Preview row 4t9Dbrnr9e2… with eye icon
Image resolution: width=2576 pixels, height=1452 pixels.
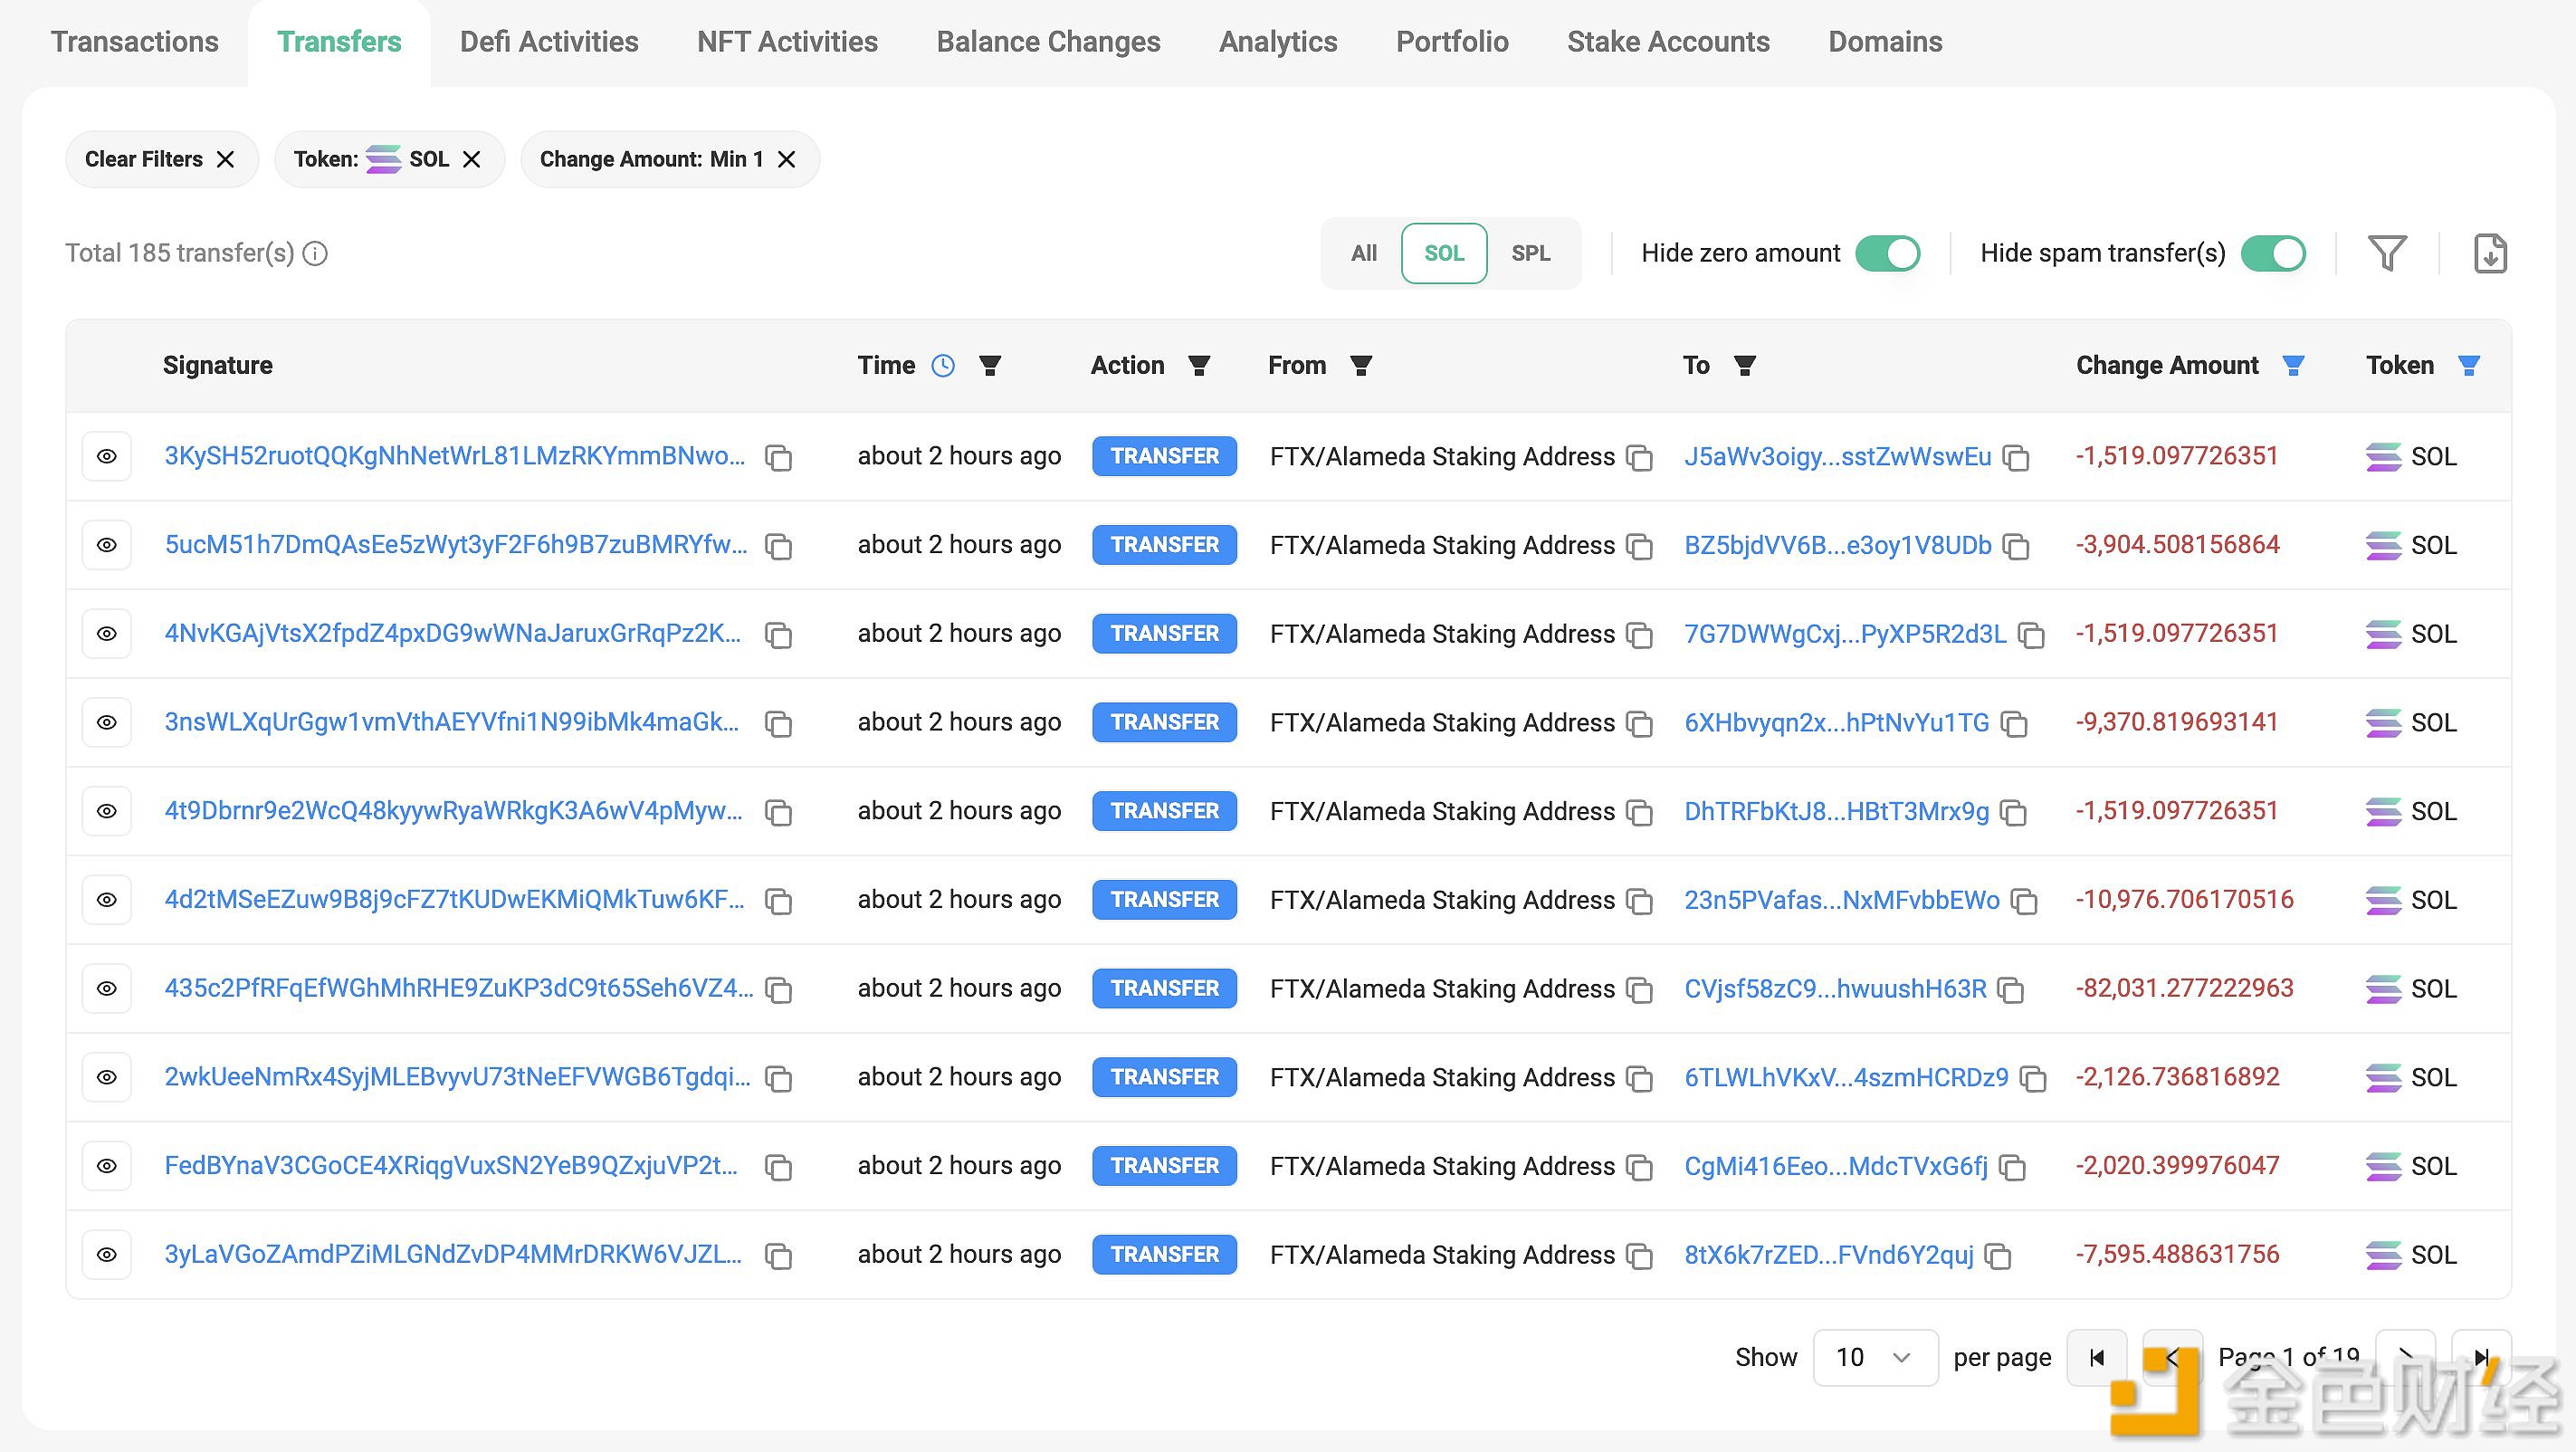(107, 811)
